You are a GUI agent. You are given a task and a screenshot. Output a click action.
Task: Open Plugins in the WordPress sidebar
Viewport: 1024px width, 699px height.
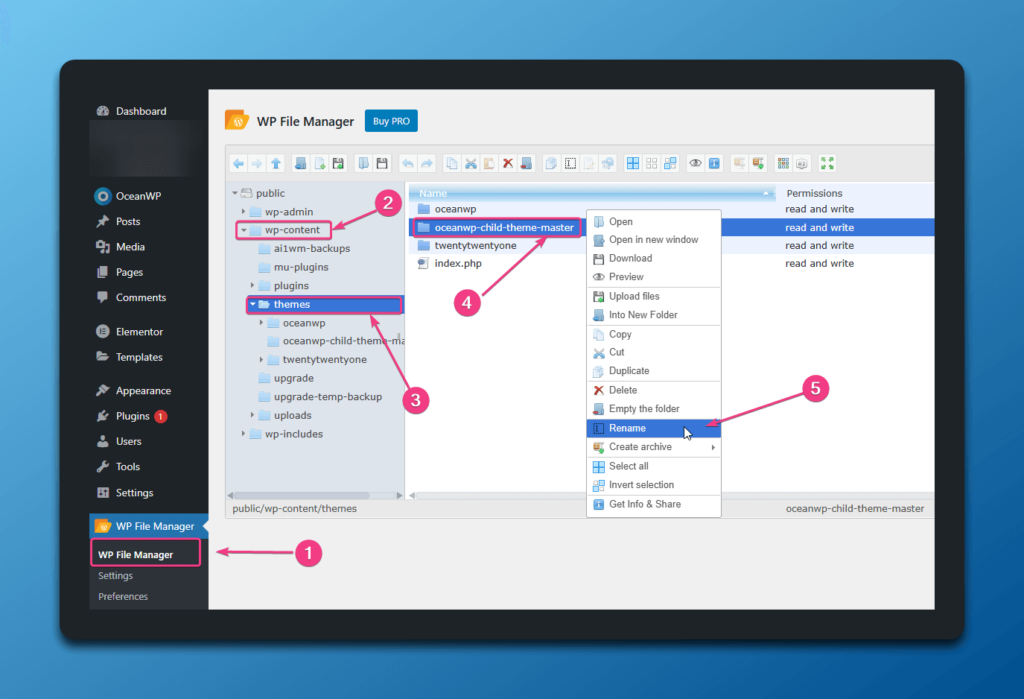pyautogui.click(x=133, y=416)
